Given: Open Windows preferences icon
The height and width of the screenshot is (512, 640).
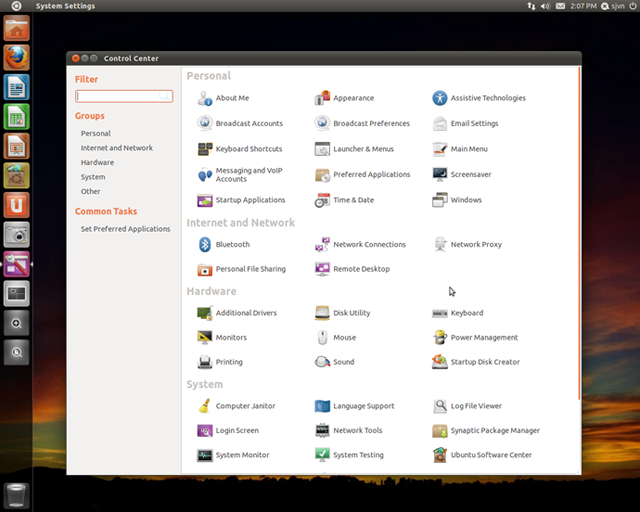Looking at the screenshot, I should [x=440, y=200].
